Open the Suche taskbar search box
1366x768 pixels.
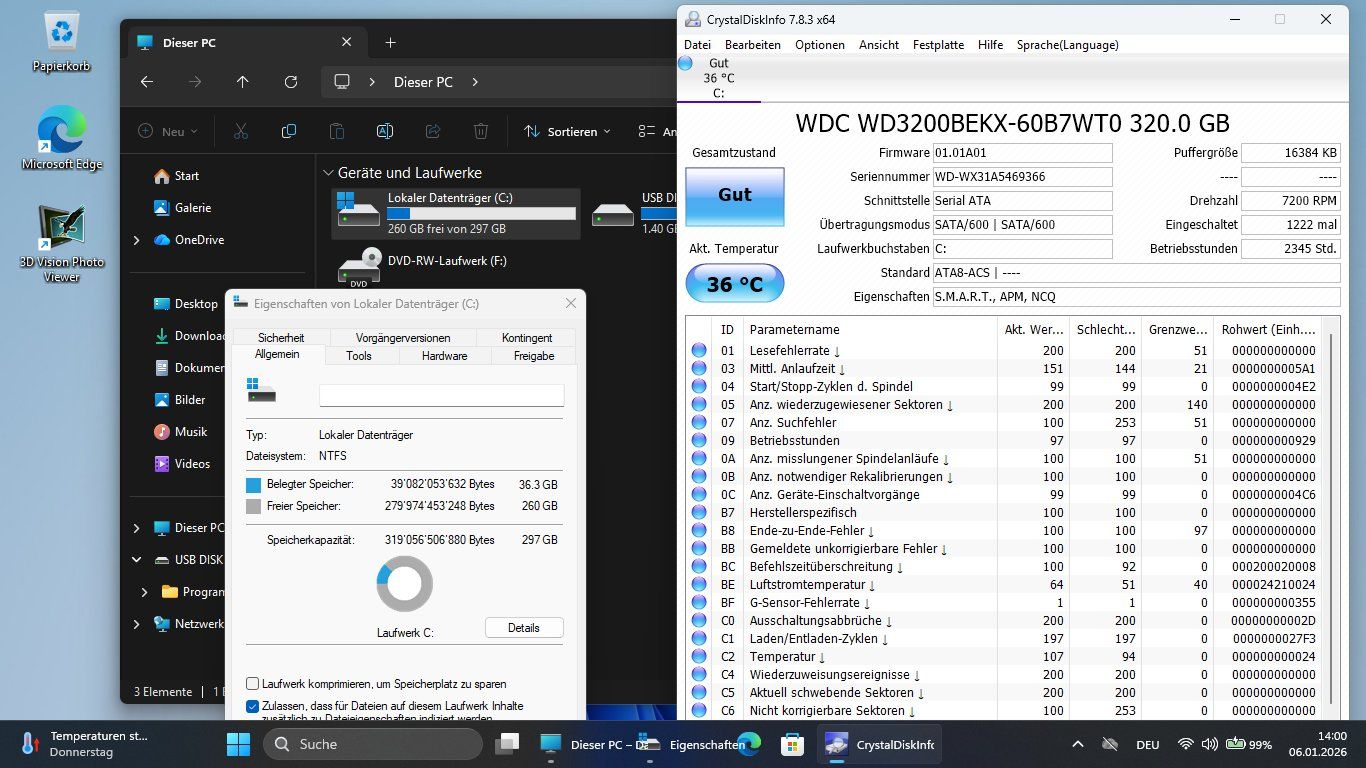point(372,744)
